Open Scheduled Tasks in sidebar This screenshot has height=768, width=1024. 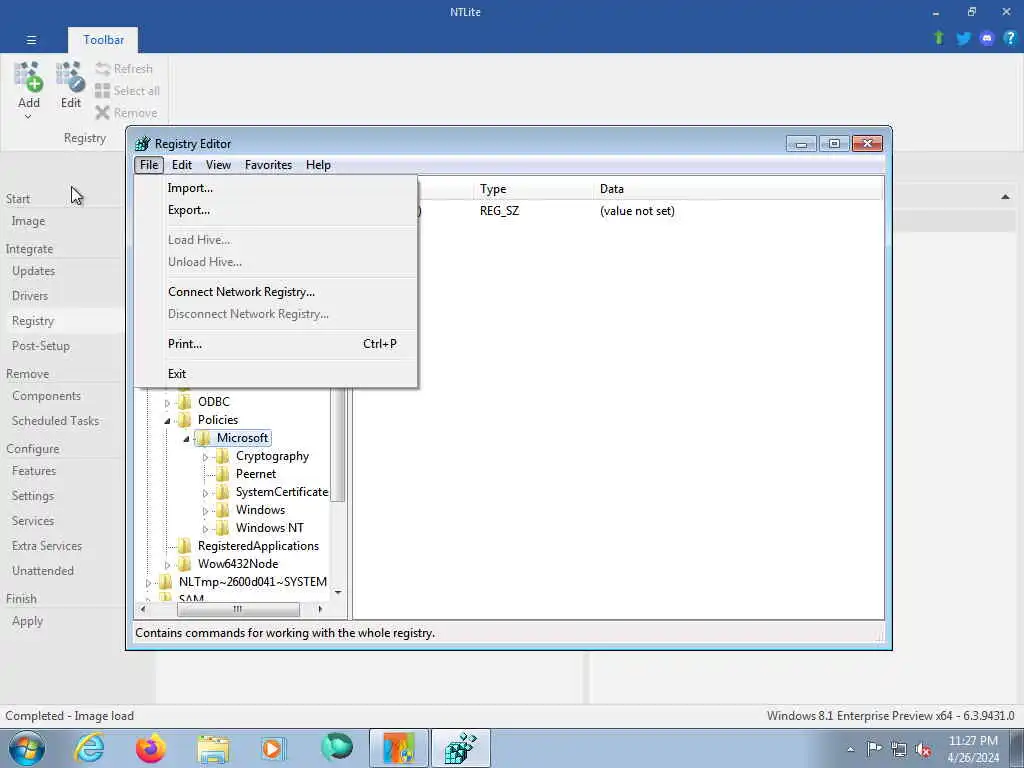tap(56, 421)
